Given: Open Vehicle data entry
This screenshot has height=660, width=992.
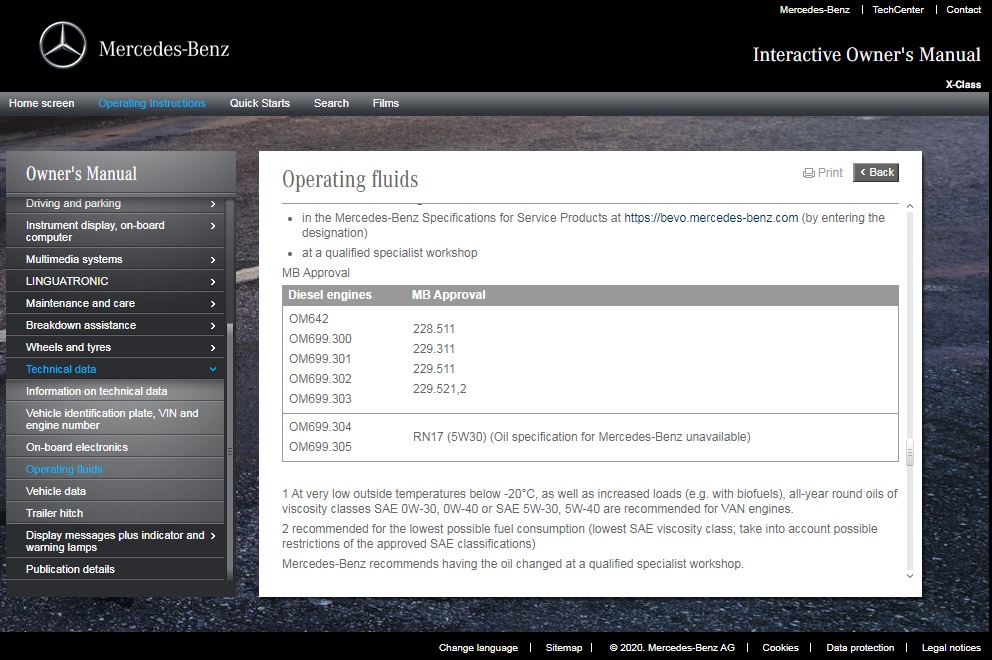Looking at the screenshot, I should click(x=115, y=491).
